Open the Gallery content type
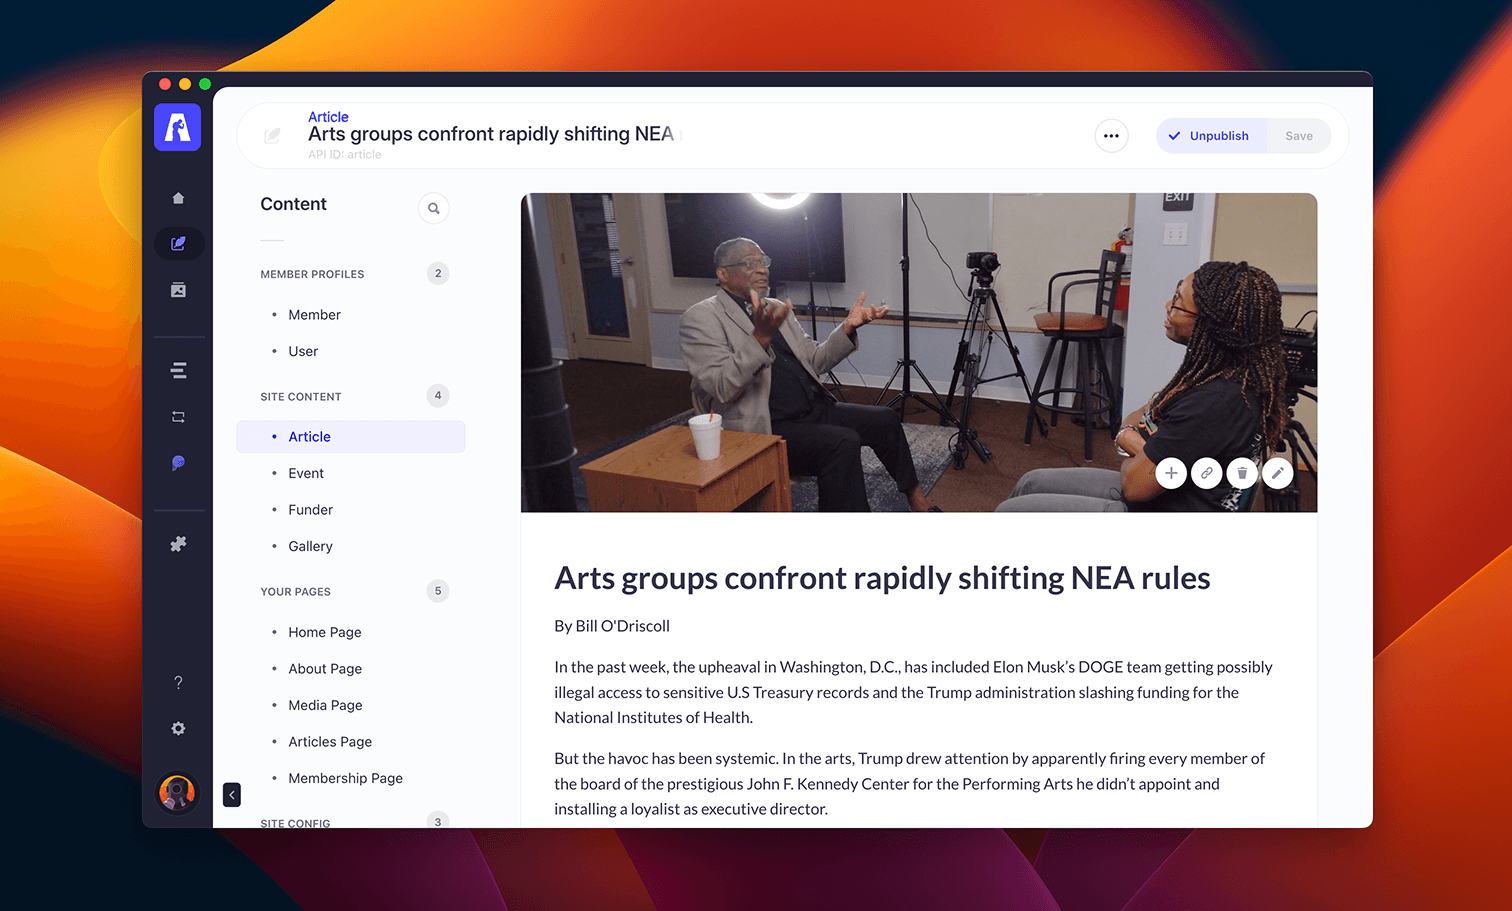The width and height of the screenshot is (1512, 911). point(310,546)
